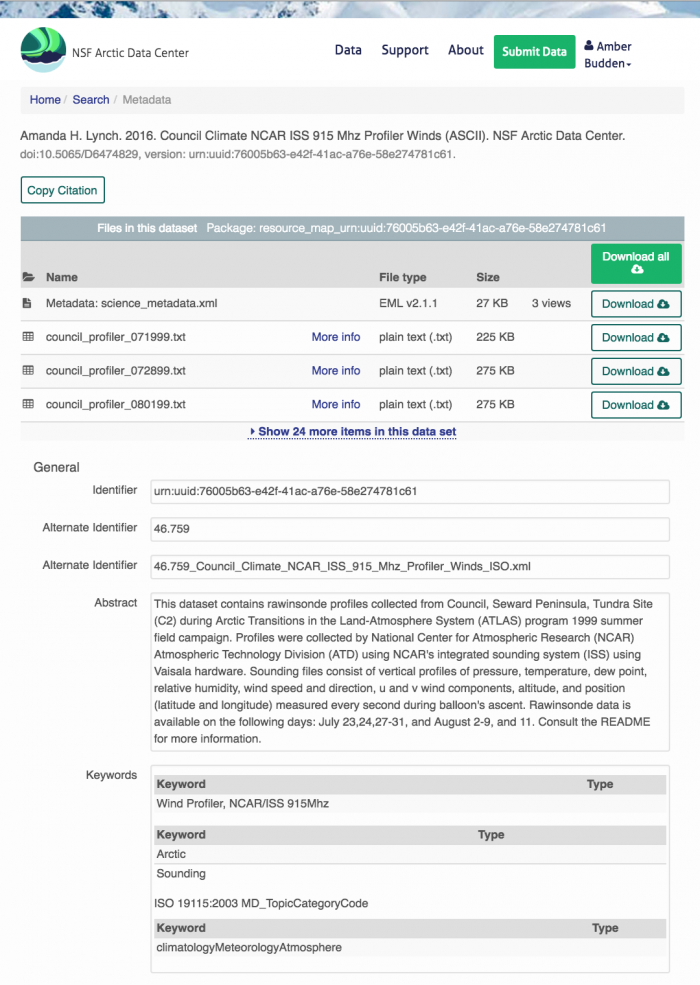Click the table icon beside council_profiler_072899.txt
This screenshot has width=700, height=985.
pos(28,370)
